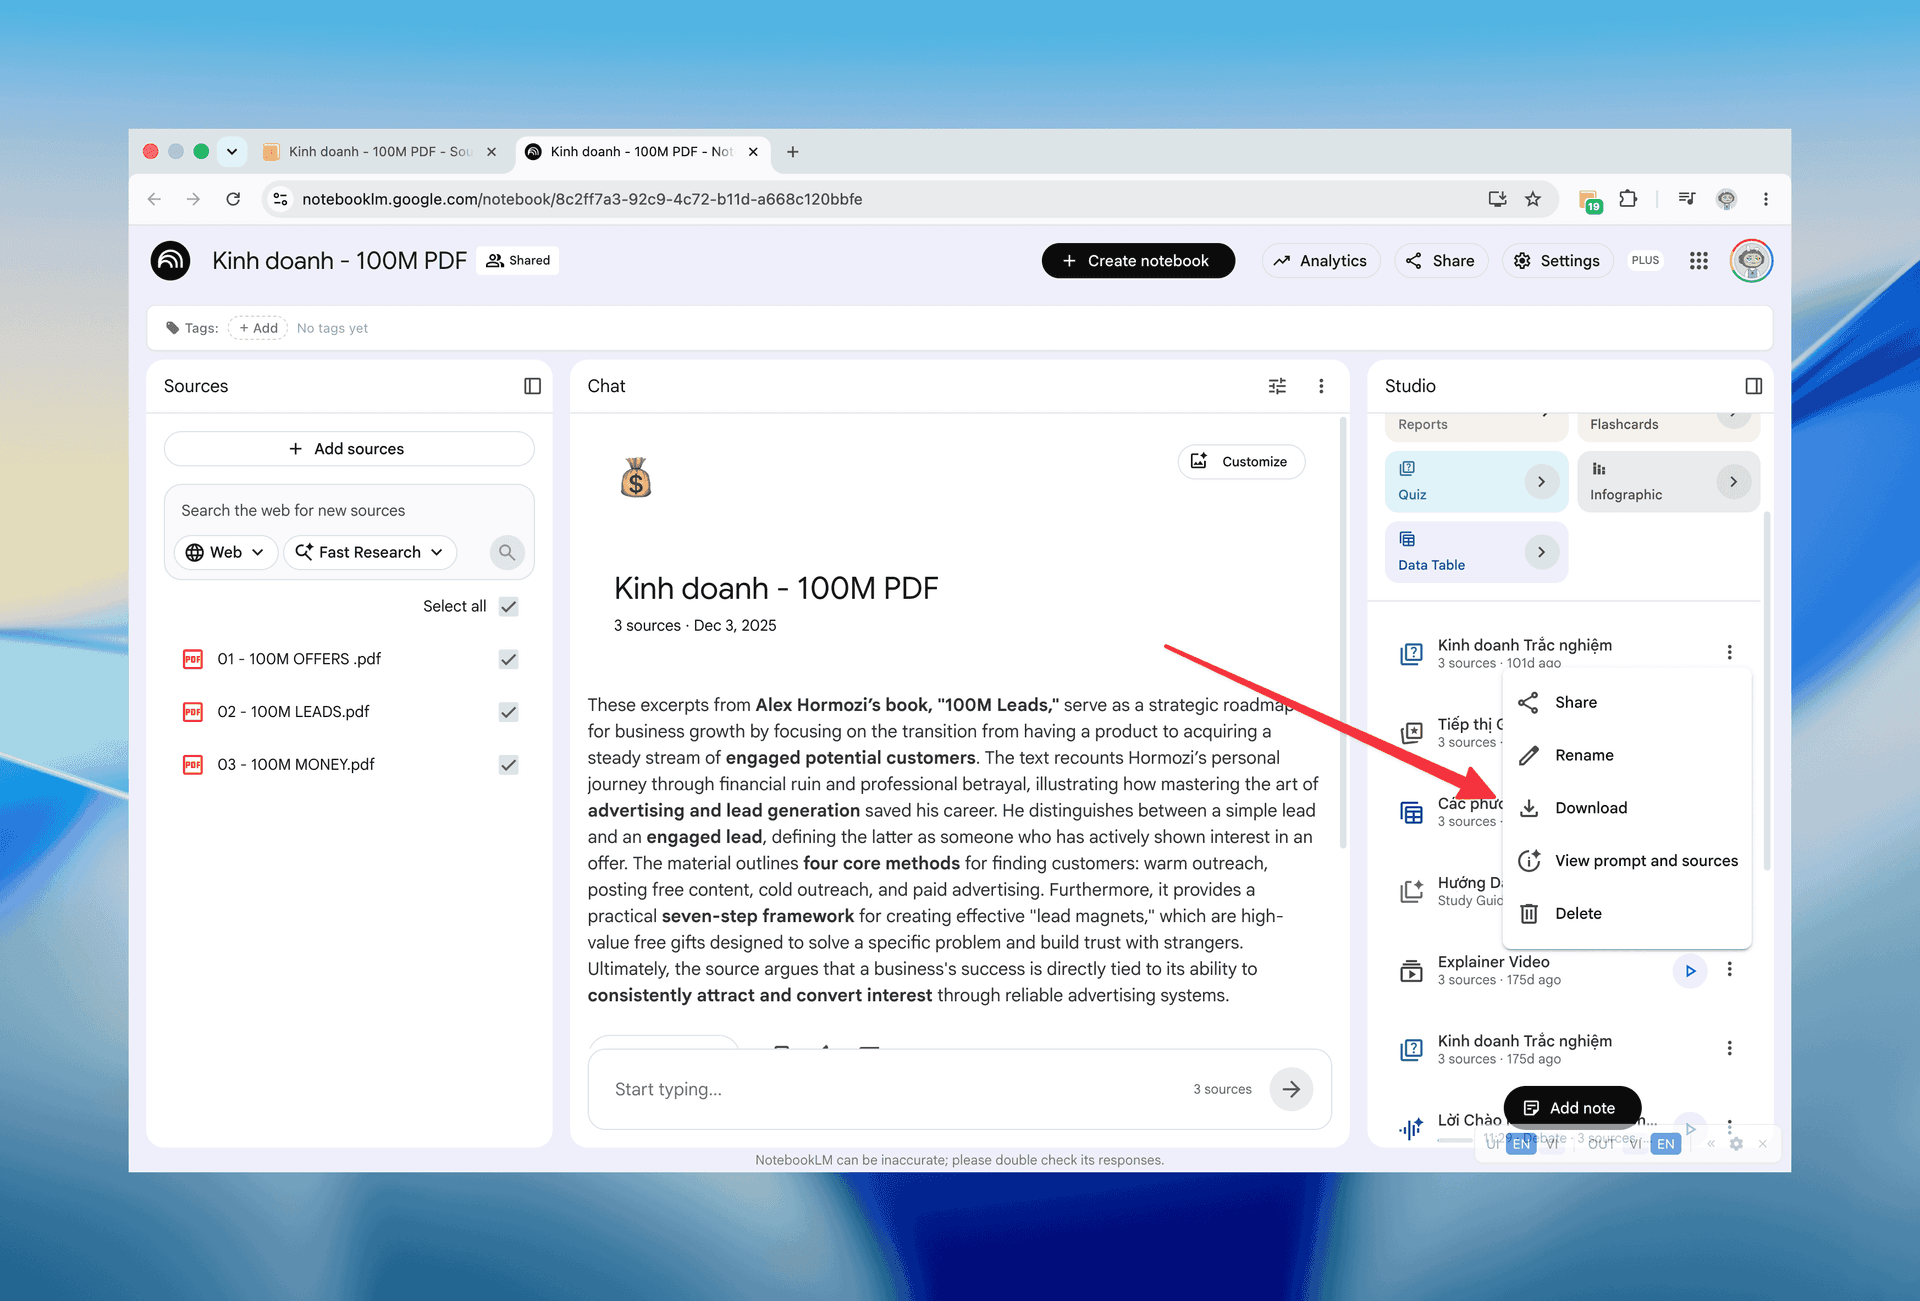Screen dimensions: 1920x1301
Task: View site information icon in address bar
Action: (281, 199)
